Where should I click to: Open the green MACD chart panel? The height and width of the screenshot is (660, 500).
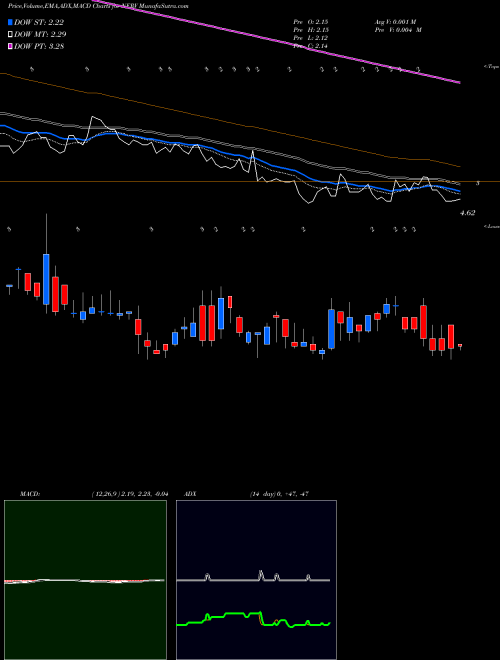coord(85,580)
